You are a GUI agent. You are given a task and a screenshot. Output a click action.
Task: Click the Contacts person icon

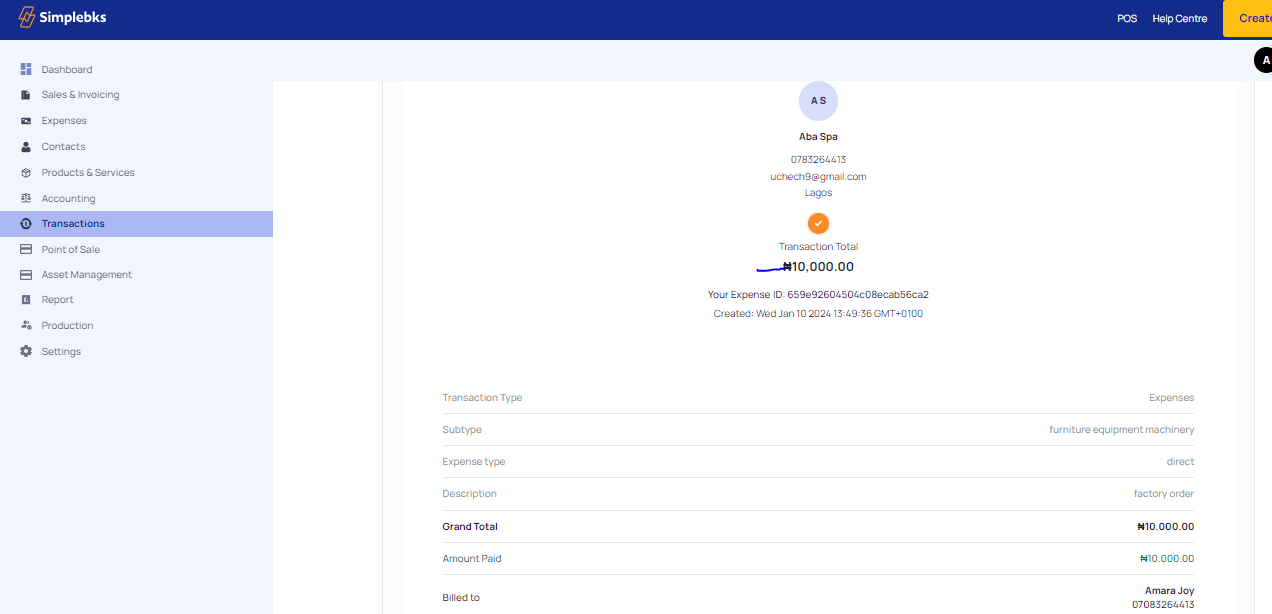(x=26, y=147)
